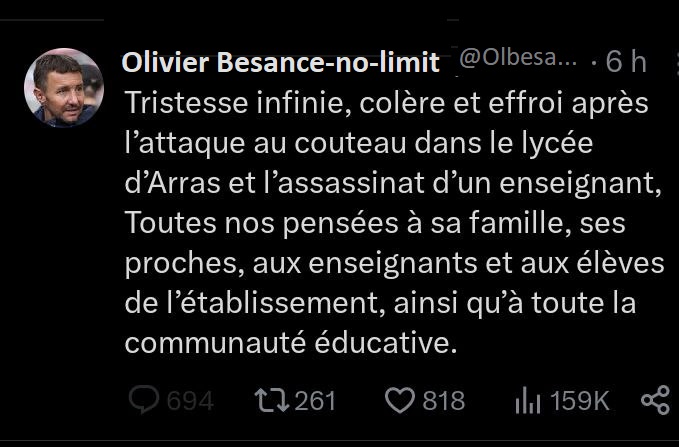The image size is (679, 447).
Task: Click the 261 retweets count
Action: [315, 401]
